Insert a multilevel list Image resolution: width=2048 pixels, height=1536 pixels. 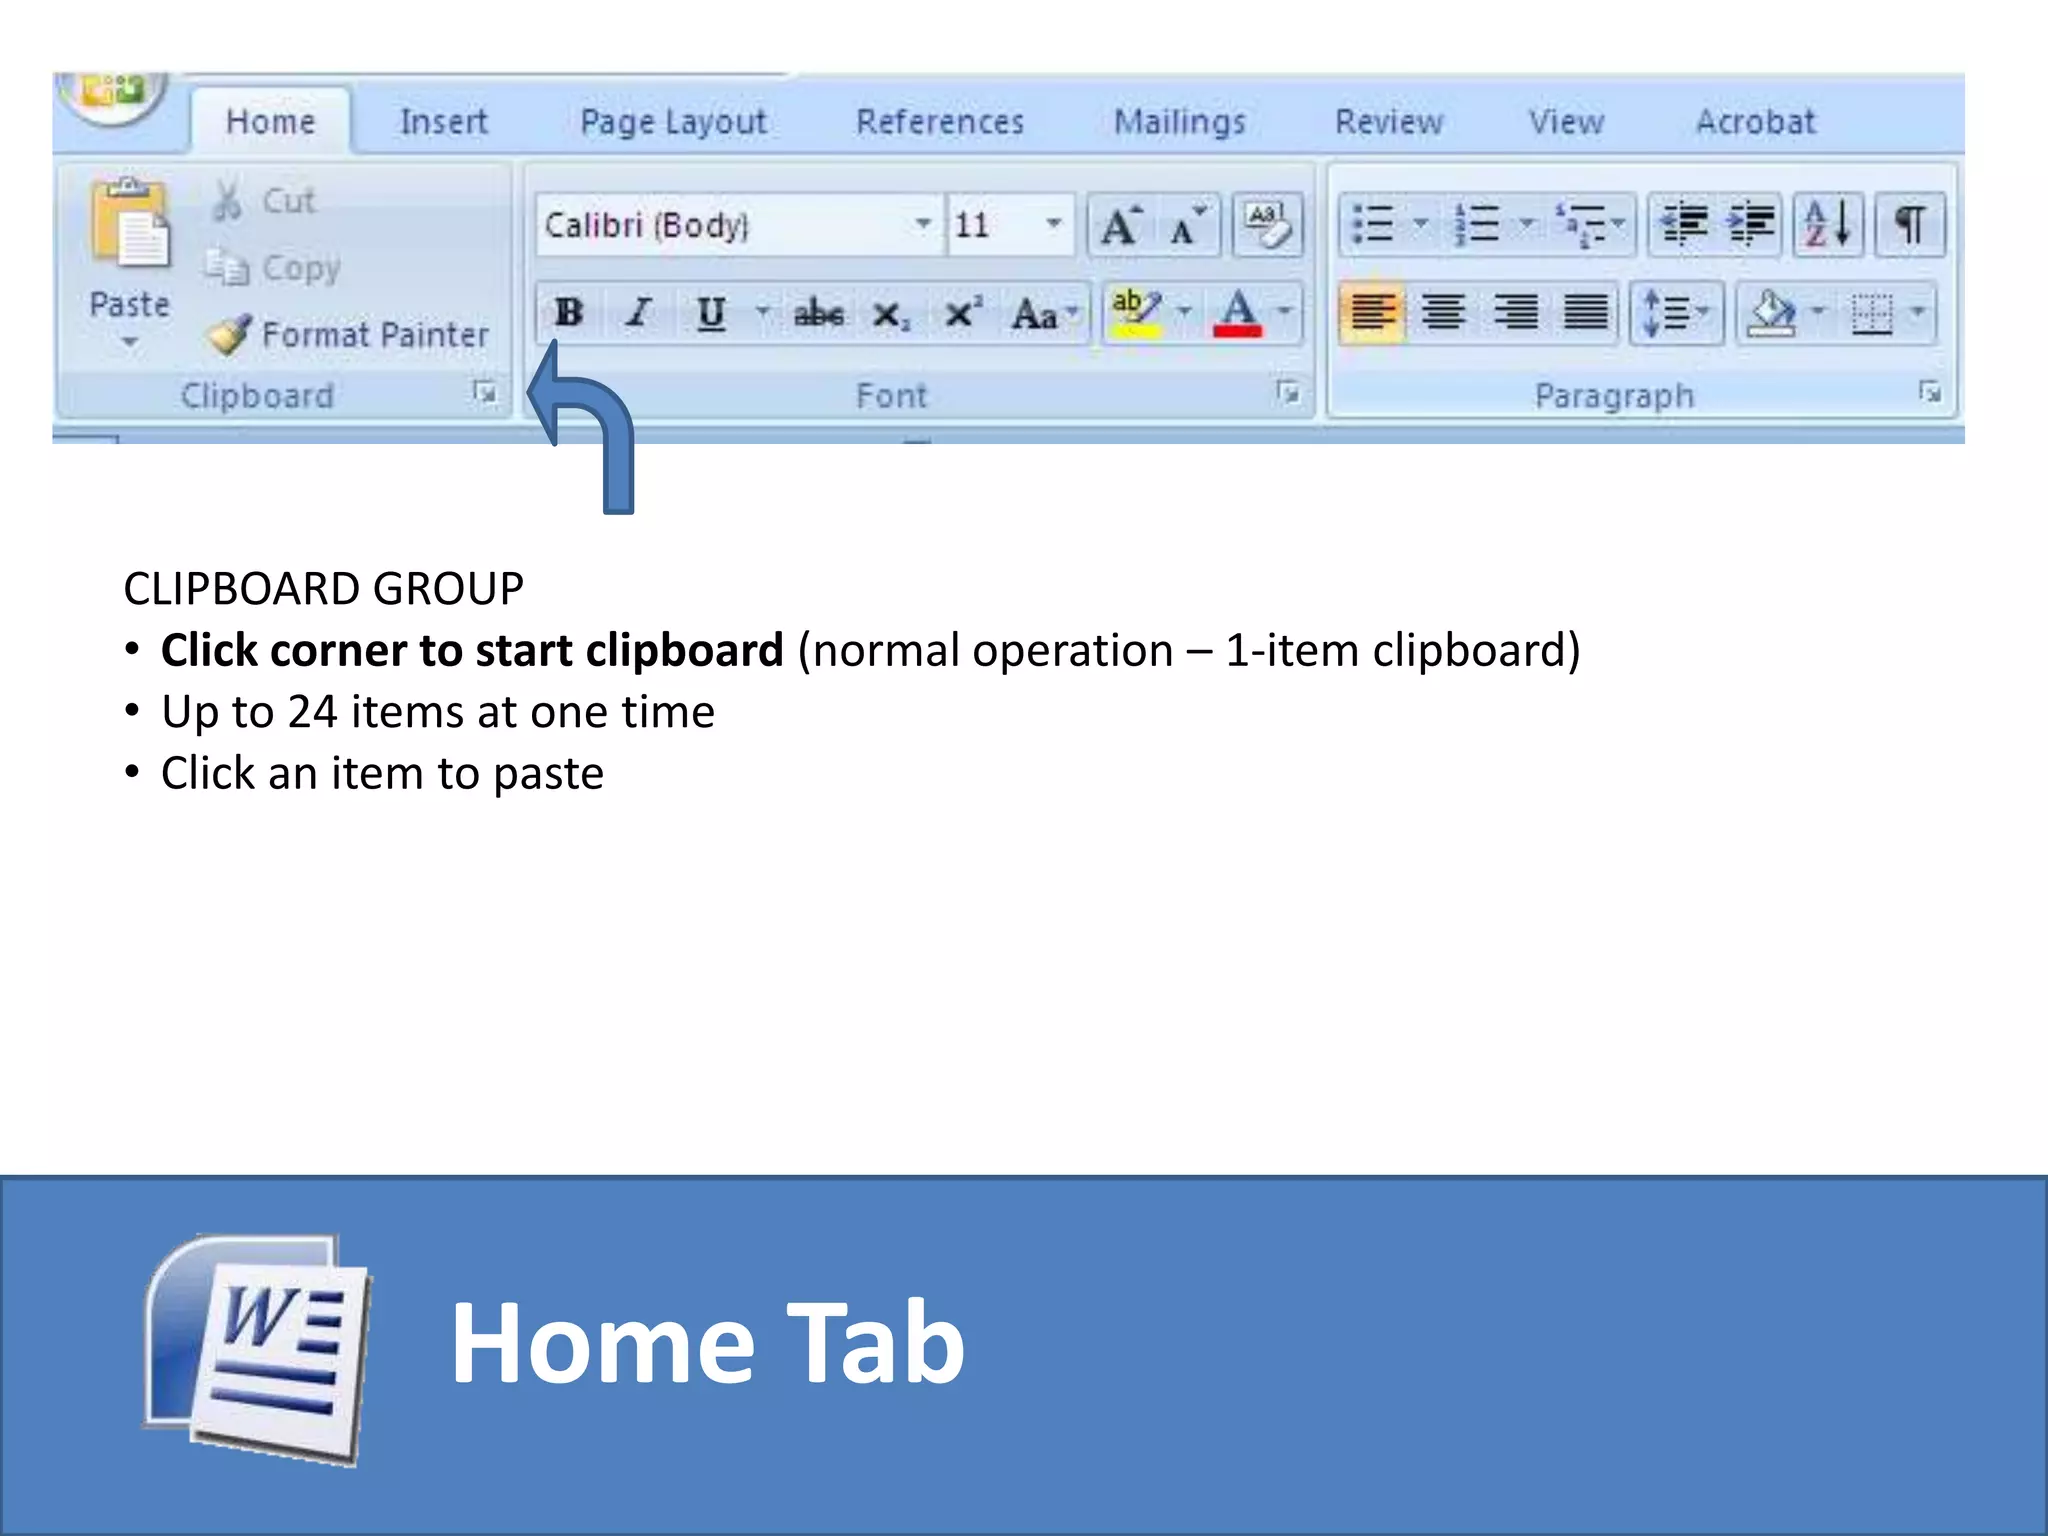[x=1582, y=224]
